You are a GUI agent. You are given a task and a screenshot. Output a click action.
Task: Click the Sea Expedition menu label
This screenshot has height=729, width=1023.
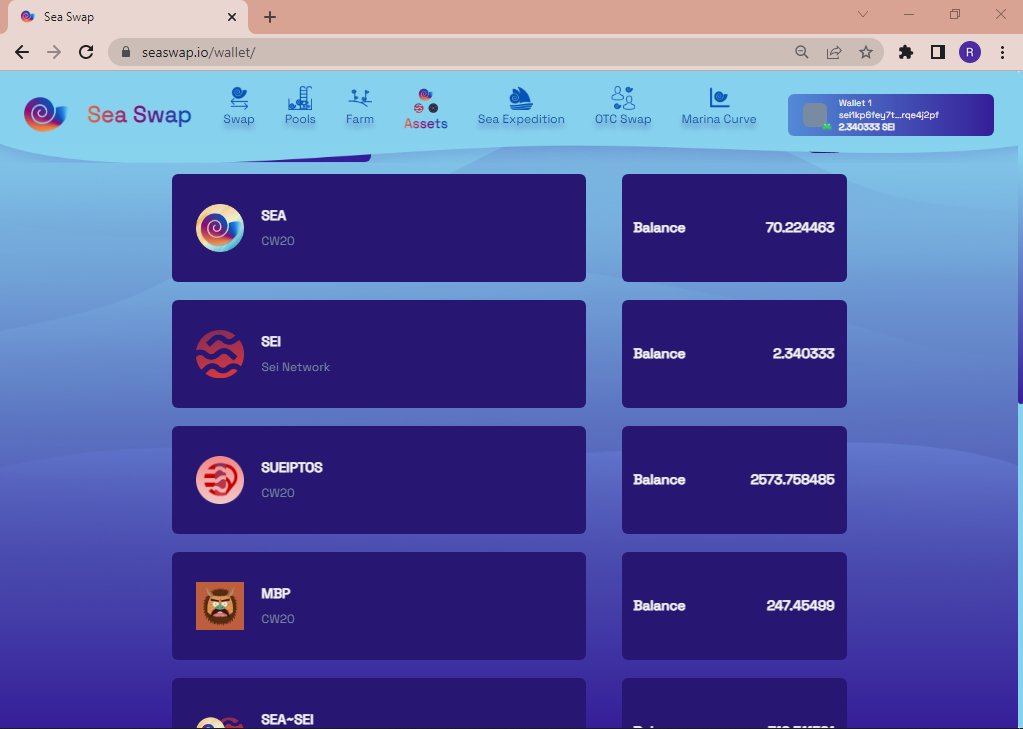click(521, 119)
